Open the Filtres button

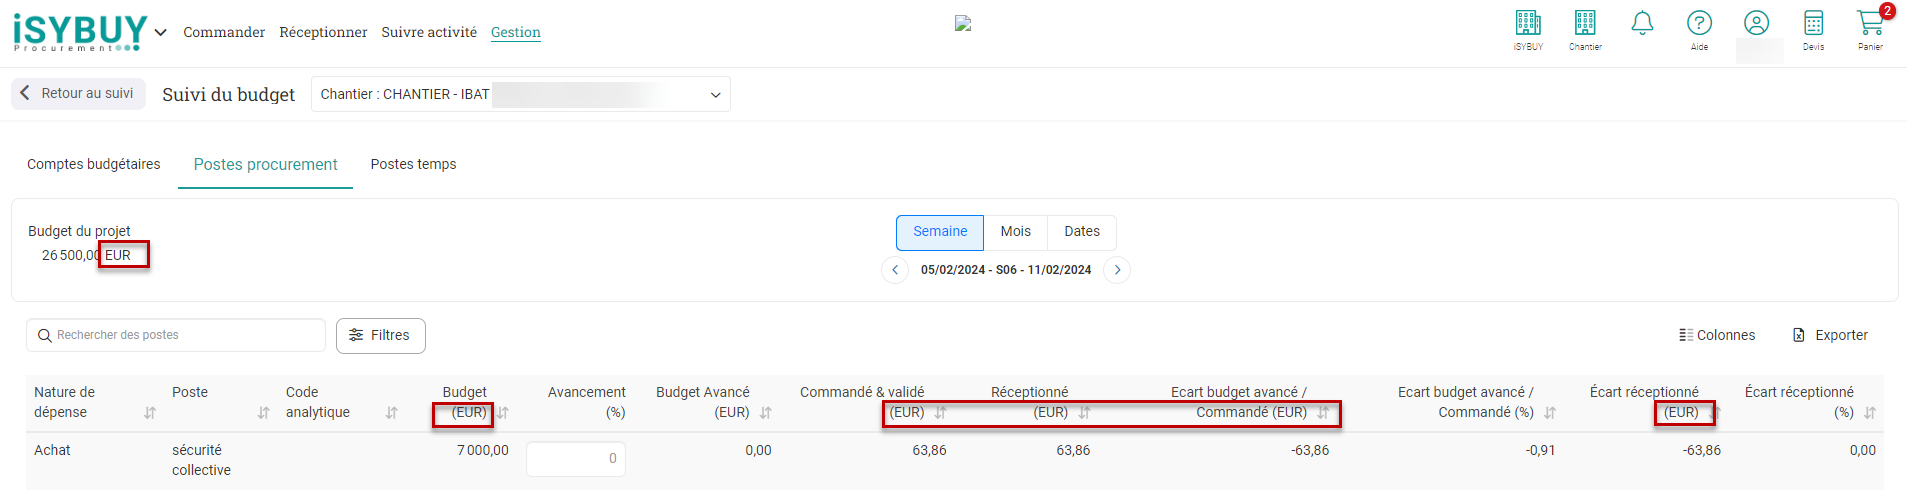tap(380, 336)
